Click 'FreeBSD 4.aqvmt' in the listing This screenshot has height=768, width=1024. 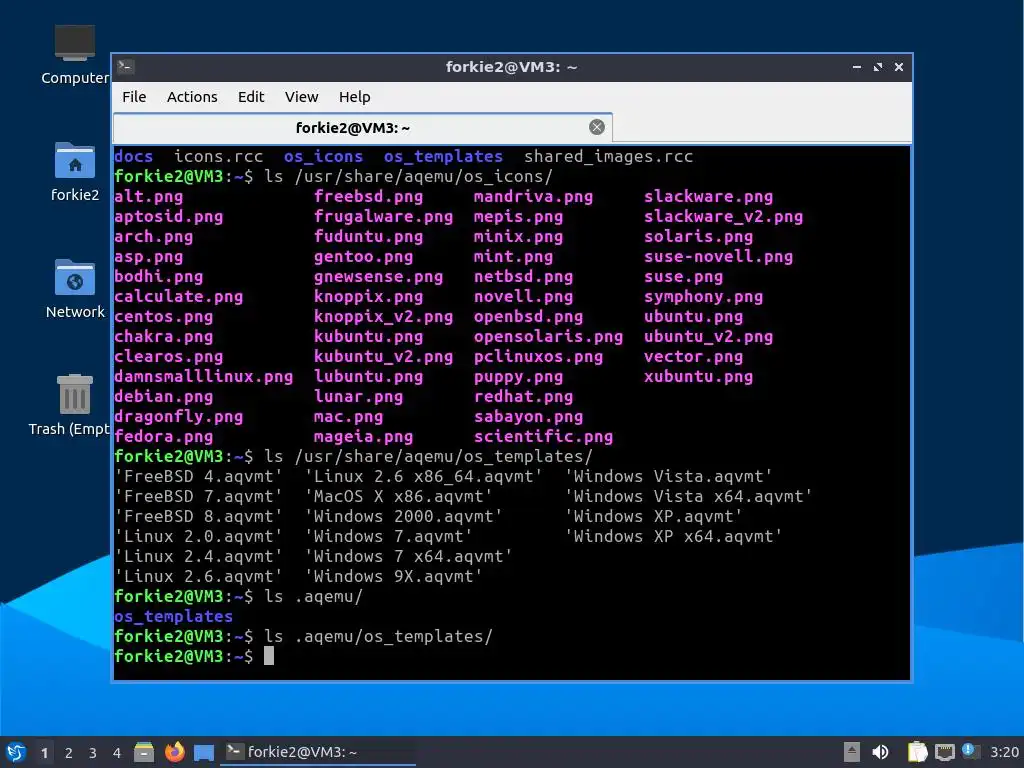click(198, 477)
